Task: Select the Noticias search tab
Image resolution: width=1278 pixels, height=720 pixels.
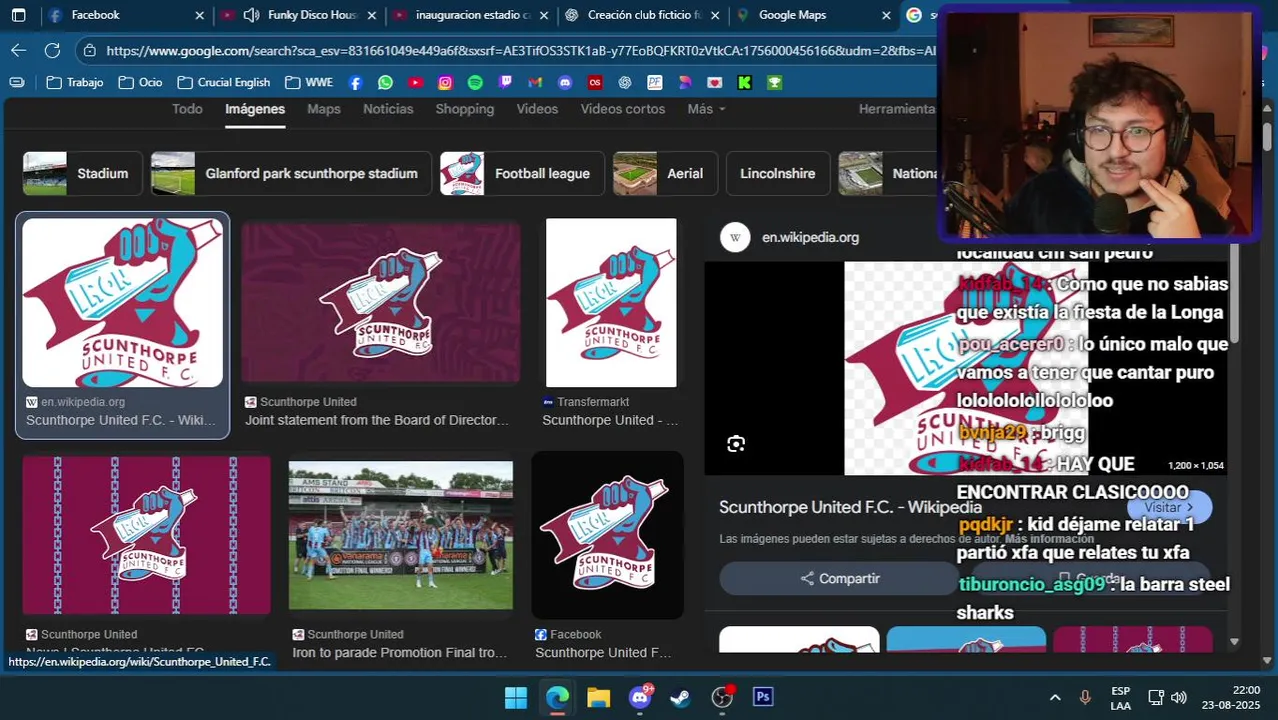Action: 388,109
